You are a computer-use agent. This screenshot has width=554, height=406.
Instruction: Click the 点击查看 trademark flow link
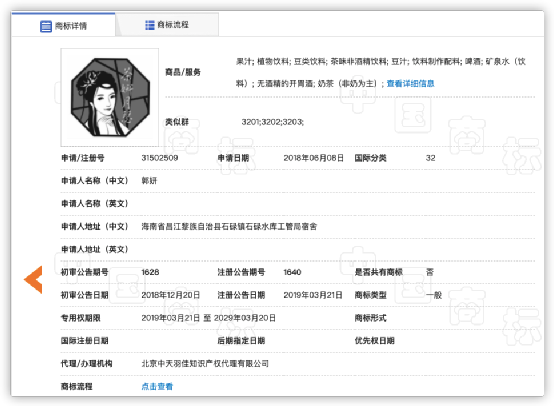coord(157,386)
